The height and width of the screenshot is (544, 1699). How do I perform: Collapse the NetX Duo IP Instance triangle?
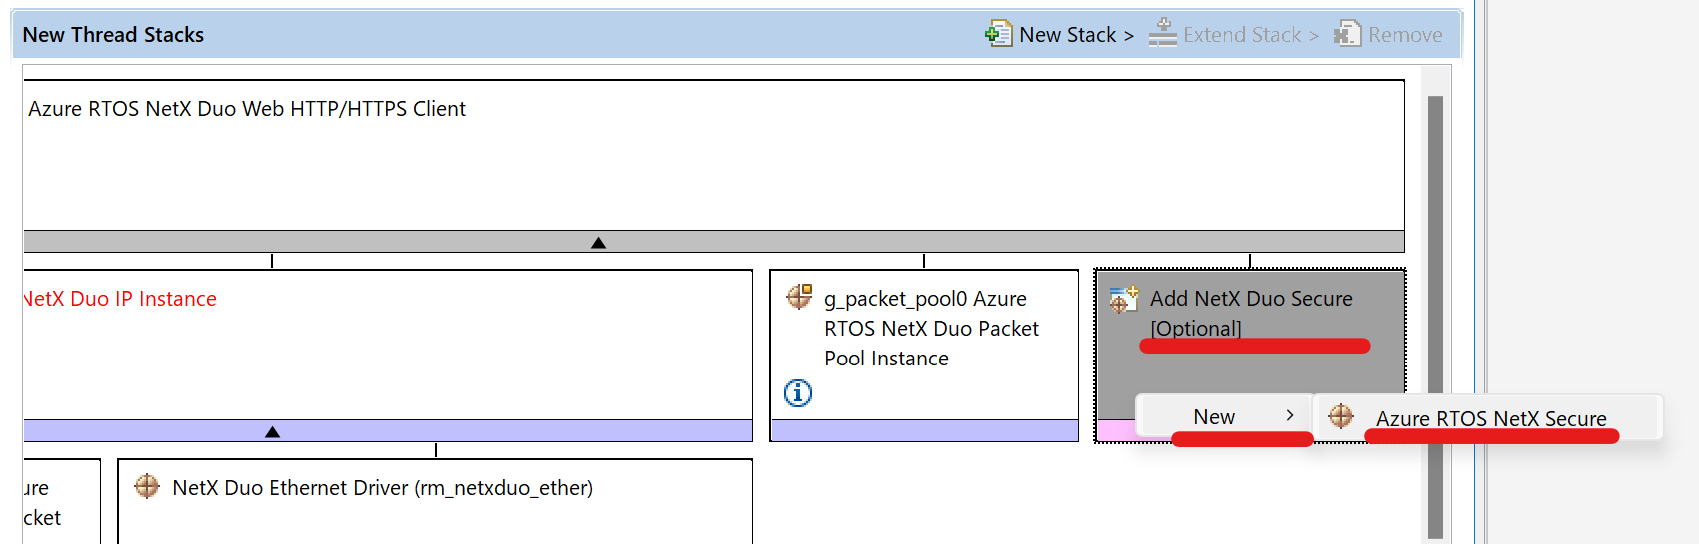[x=272, y=432]
